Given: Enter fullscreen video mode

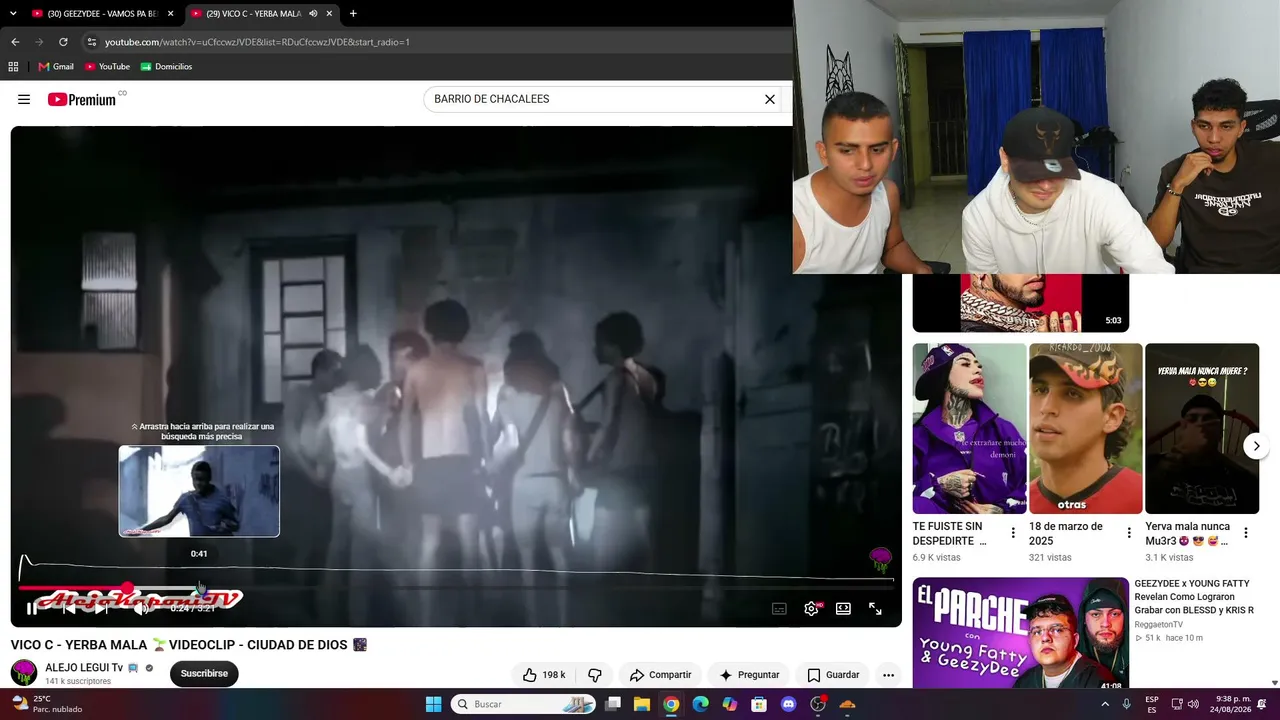Looking at the screenshot, I should 875,608.
